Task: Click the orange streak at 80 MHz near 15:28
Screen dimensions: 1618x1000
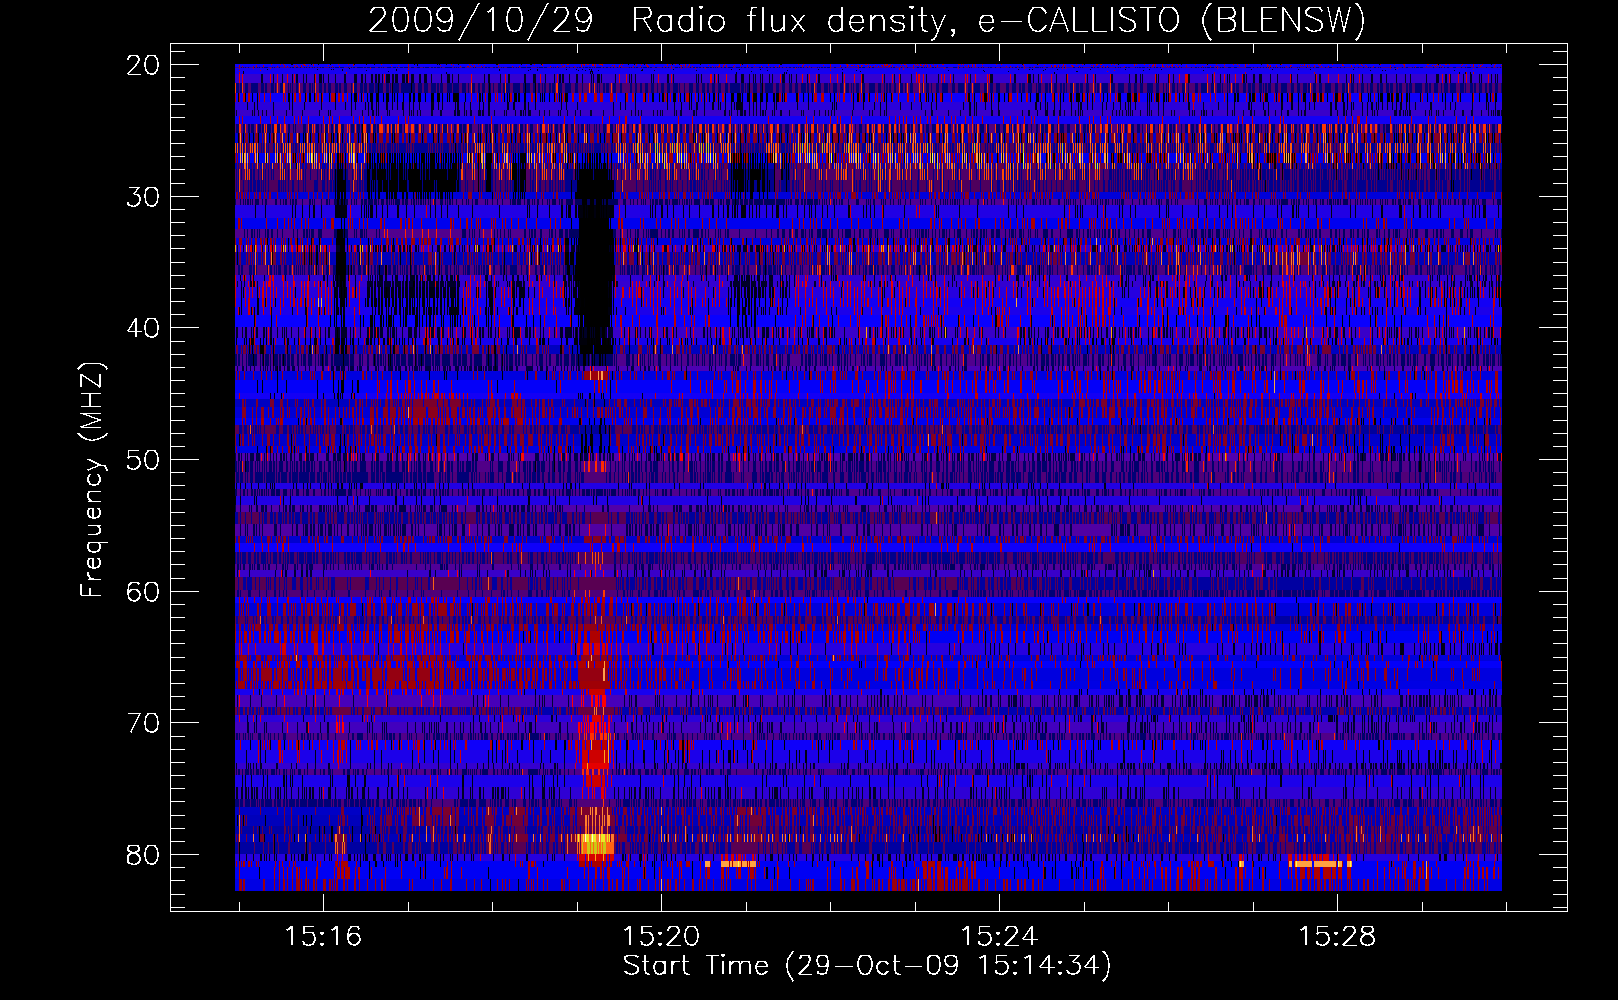Action: coord(1320,863)
